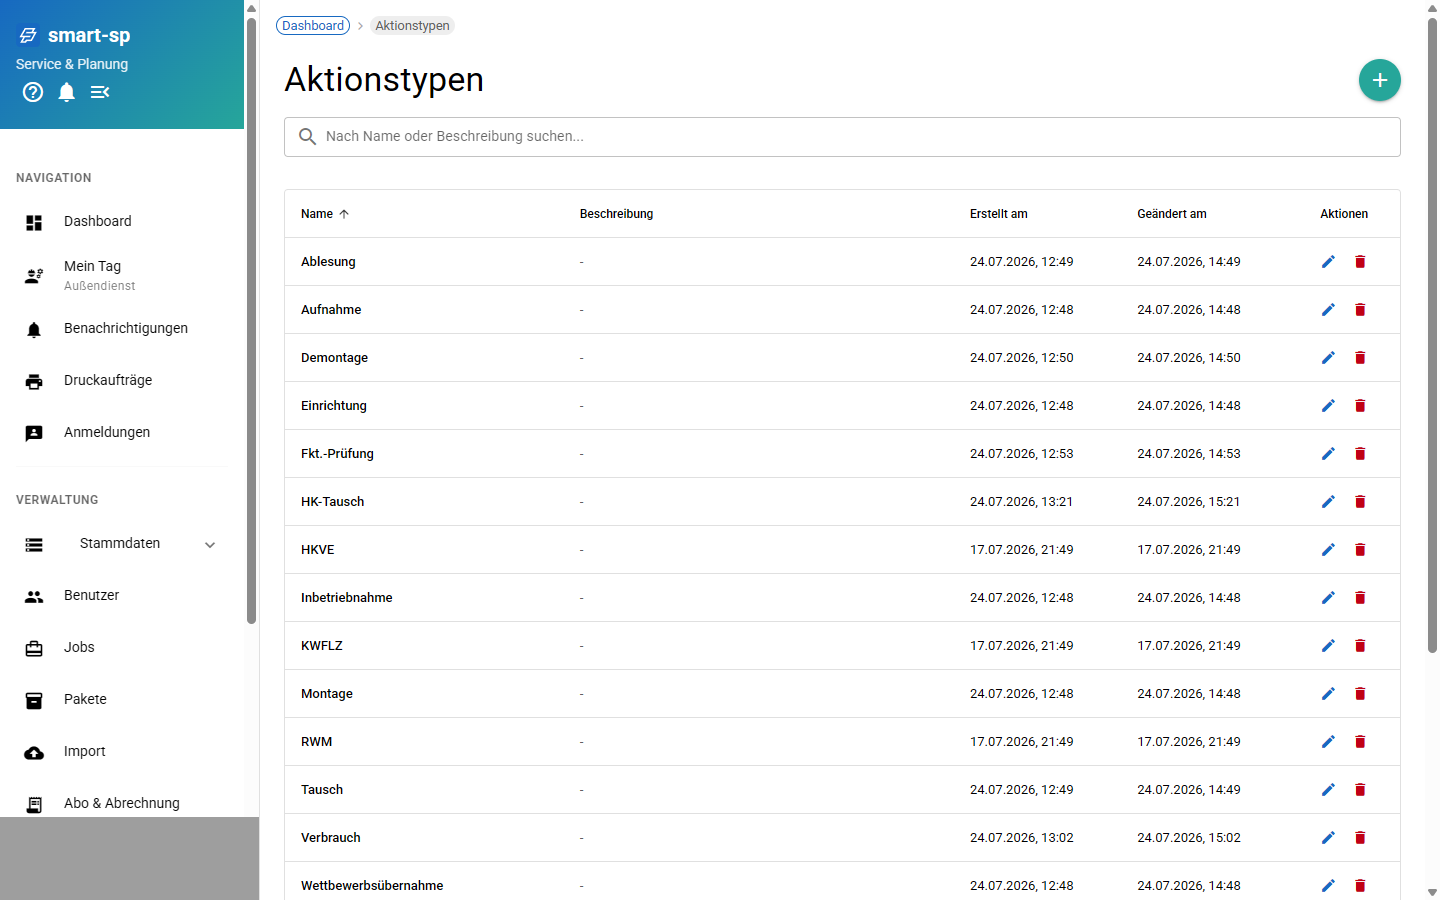Click the bell icon in the sidebar header
Screen dimensions: 1440x900
pos(67,92)
